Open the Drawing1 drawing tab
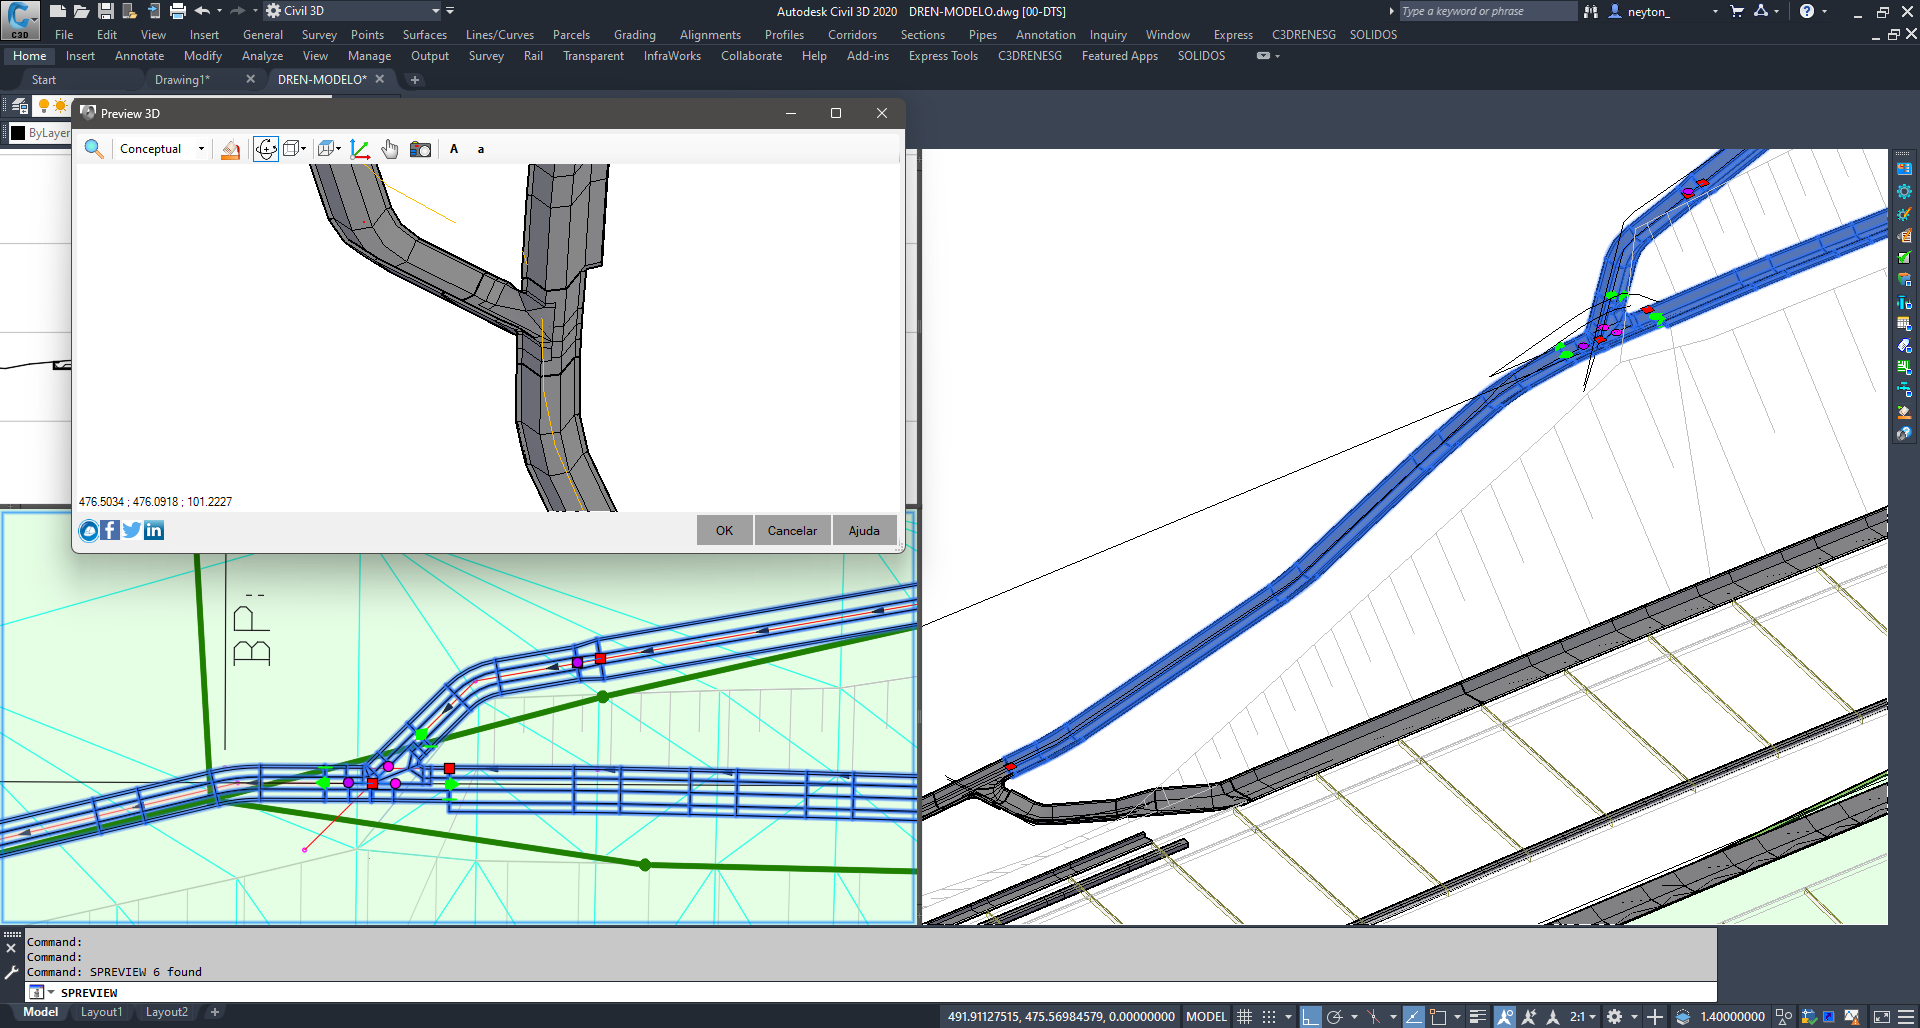 point(183,79)
